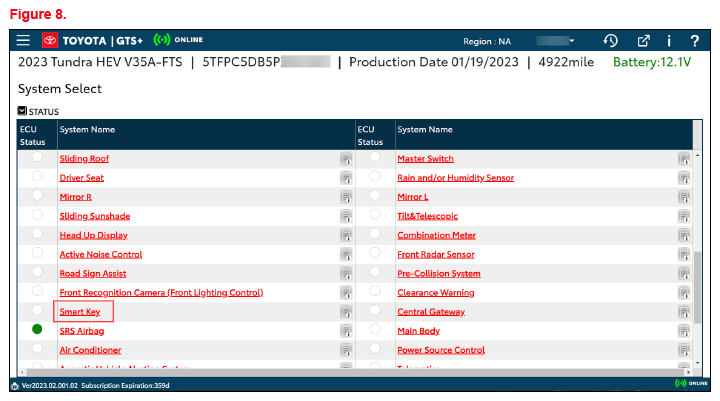720x401 pixels.
Task: Click info icon for Air Conditioner row
Action: 346,350
